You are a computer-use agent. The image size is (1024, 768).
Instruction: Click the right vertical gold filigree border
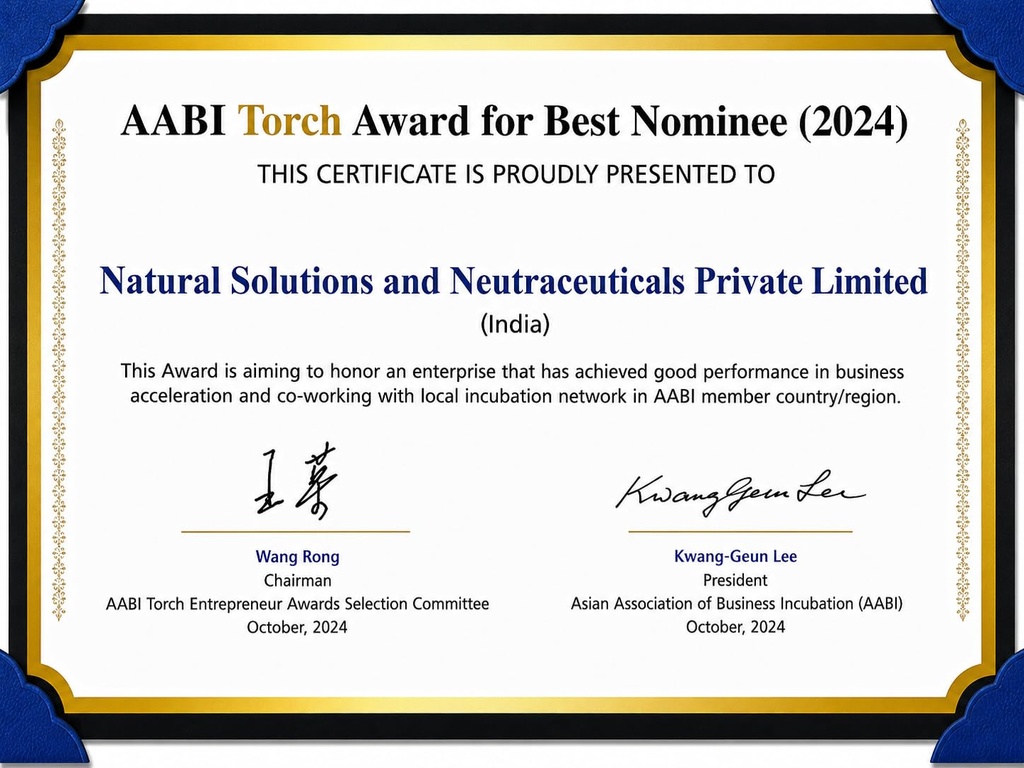click(962, 370)
